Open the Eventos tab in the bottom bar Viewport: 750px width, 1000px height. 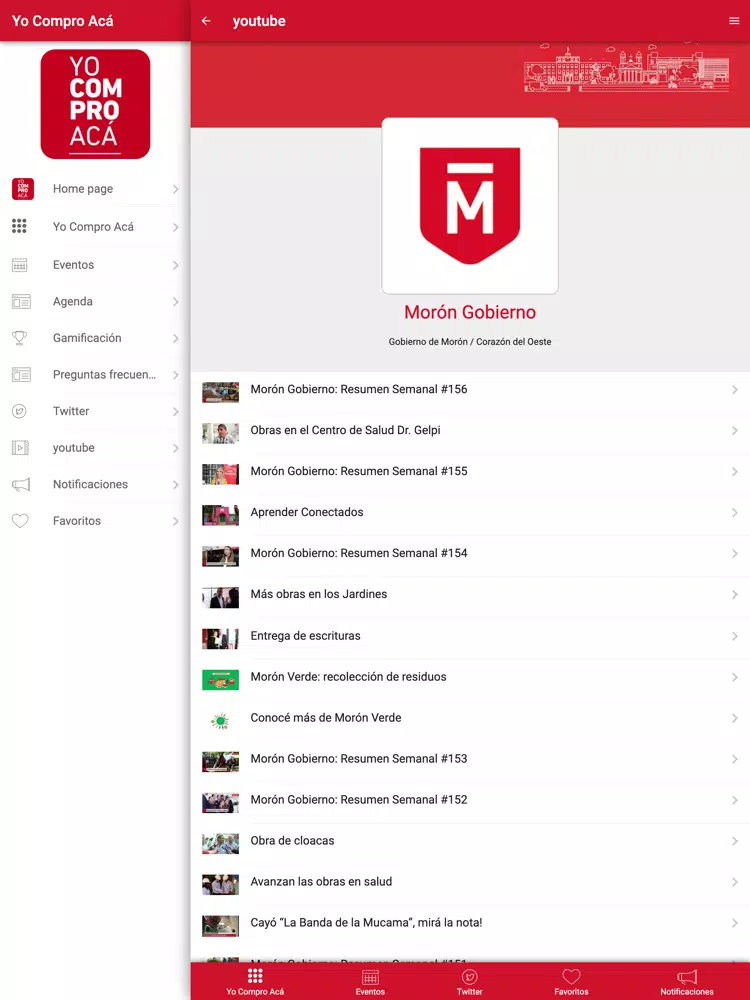[x=370, y=982]
